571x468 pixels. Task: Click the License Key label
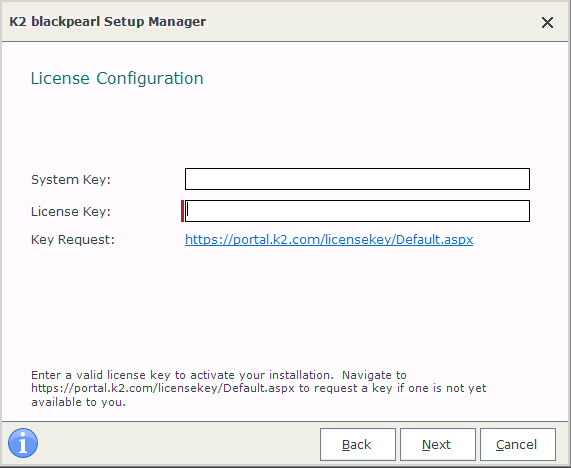point(71,212)
